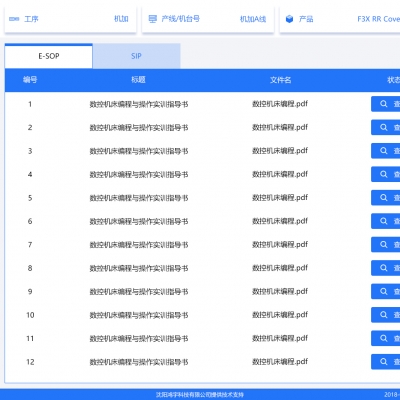Image resolution: width=400 pixels, height=400 pixels.
Task: Click the view magnifier in row 10
Action: pos(384,315)
